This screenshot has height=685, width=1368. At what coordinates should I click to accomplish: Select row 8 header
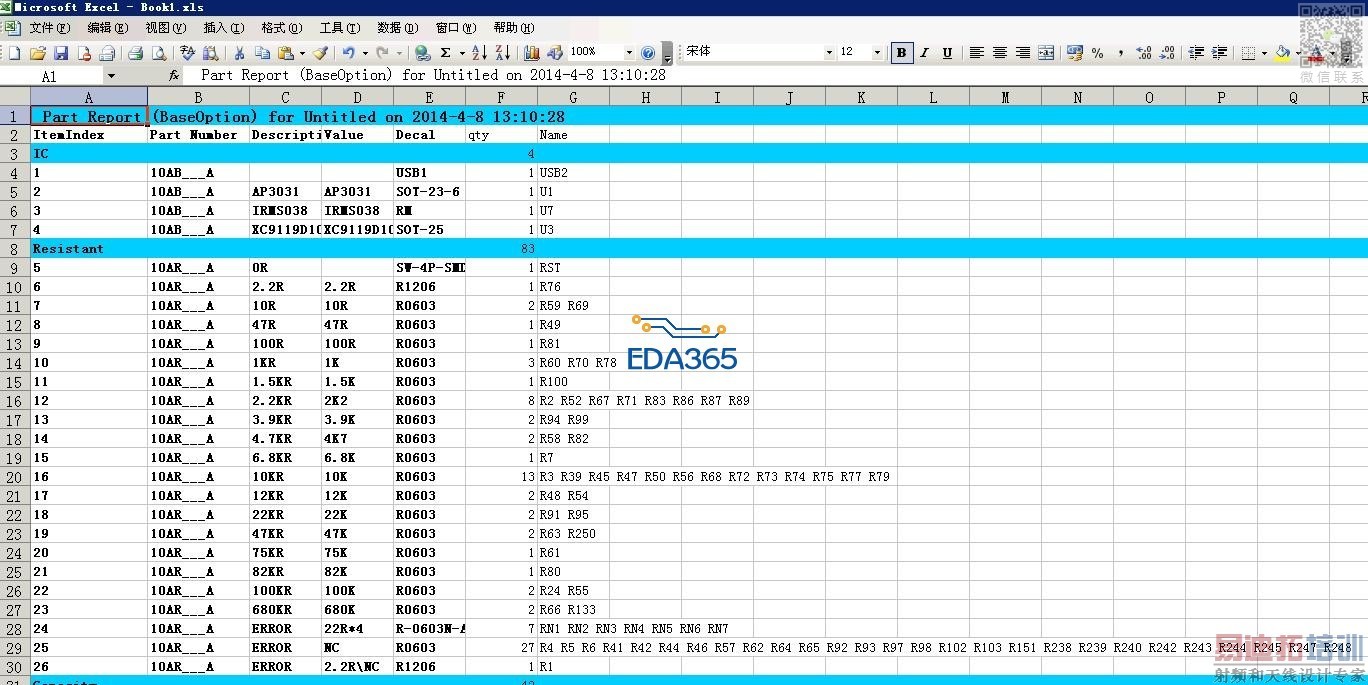click(14, 248)
